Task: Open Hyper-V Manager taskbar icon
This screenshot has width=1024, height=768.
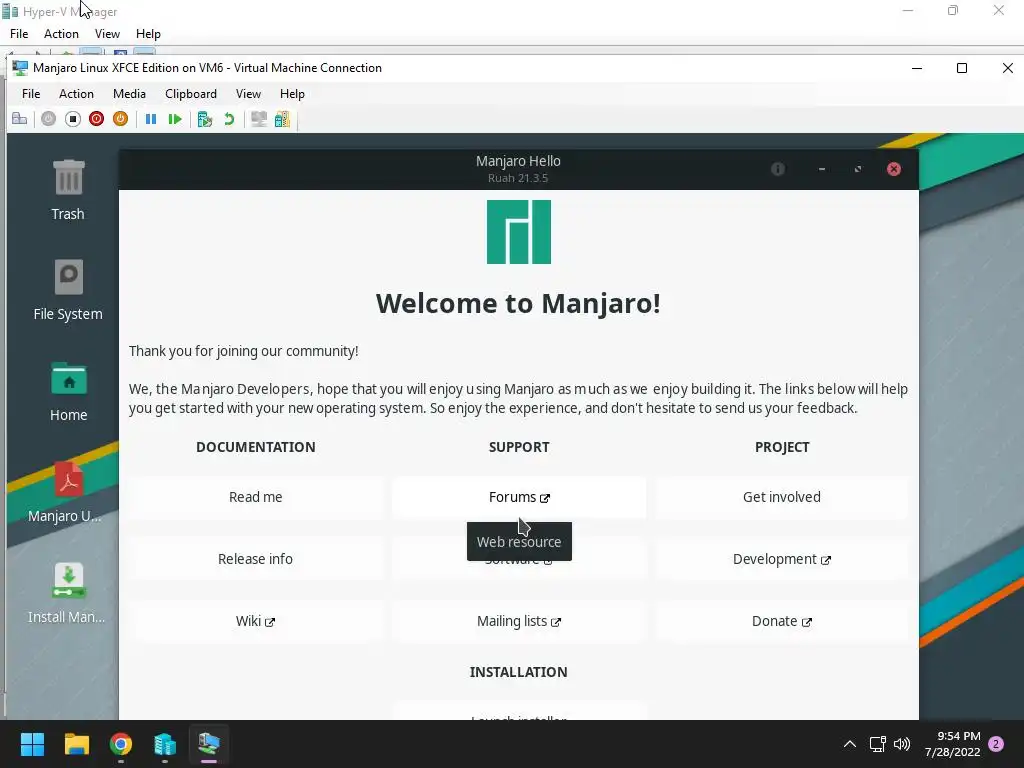Action: pos(165,744)
